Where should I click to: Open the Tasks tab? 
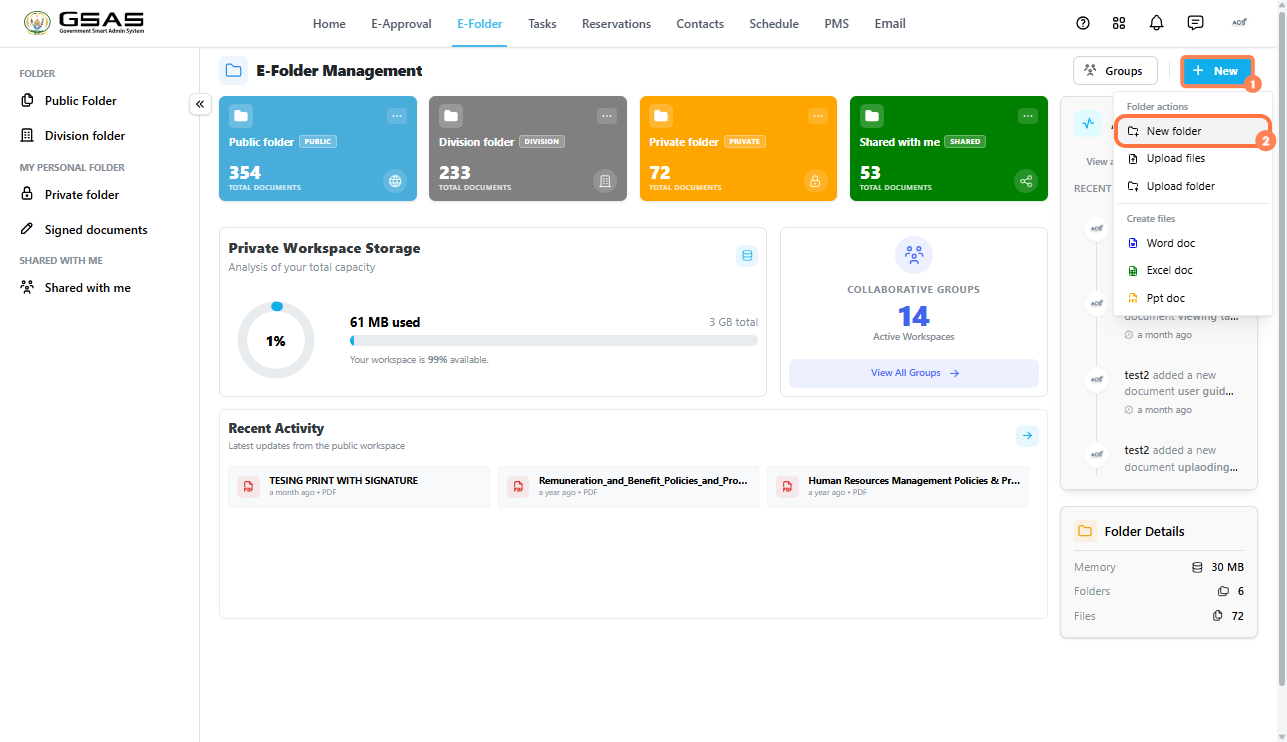542,24
